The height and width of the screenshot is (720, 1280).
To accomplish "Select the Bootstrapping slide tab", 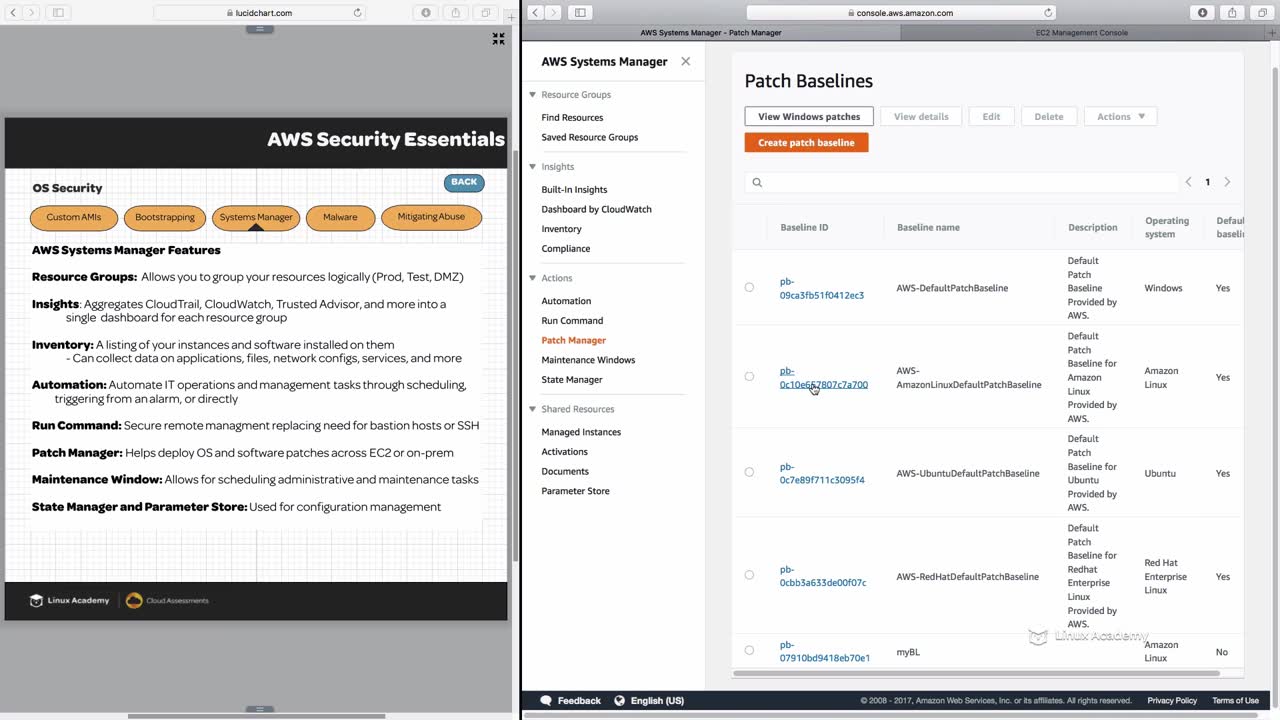I will (165, 217).
